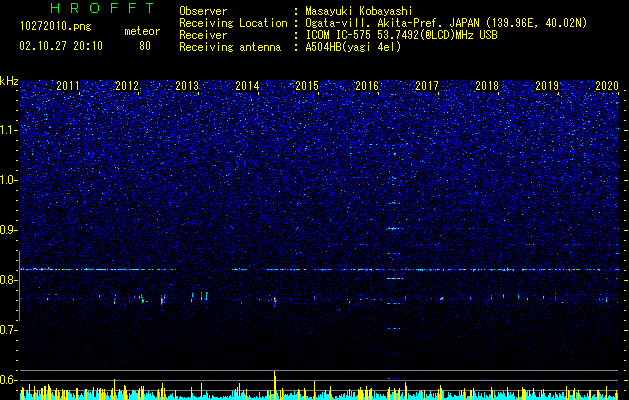
Task: Click the 2016 time marker
Action: pos(367,86)
